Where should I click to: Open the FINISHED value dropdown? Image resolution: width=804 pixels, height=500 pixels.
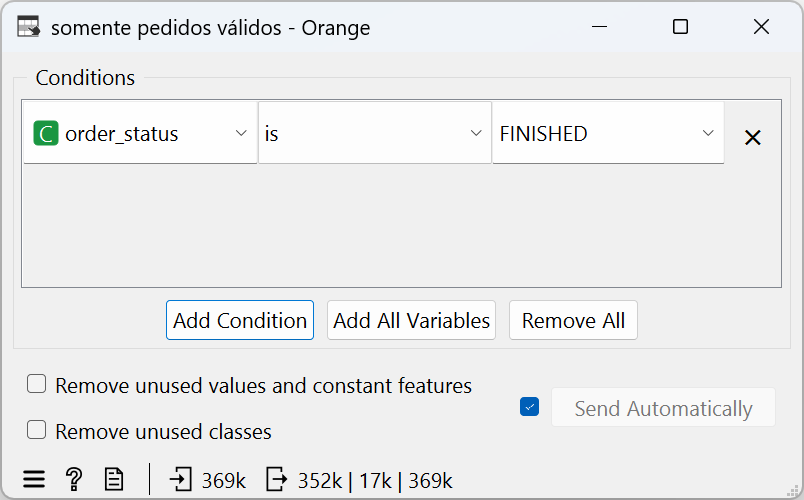pyautogui.click(x=608, y=133)
